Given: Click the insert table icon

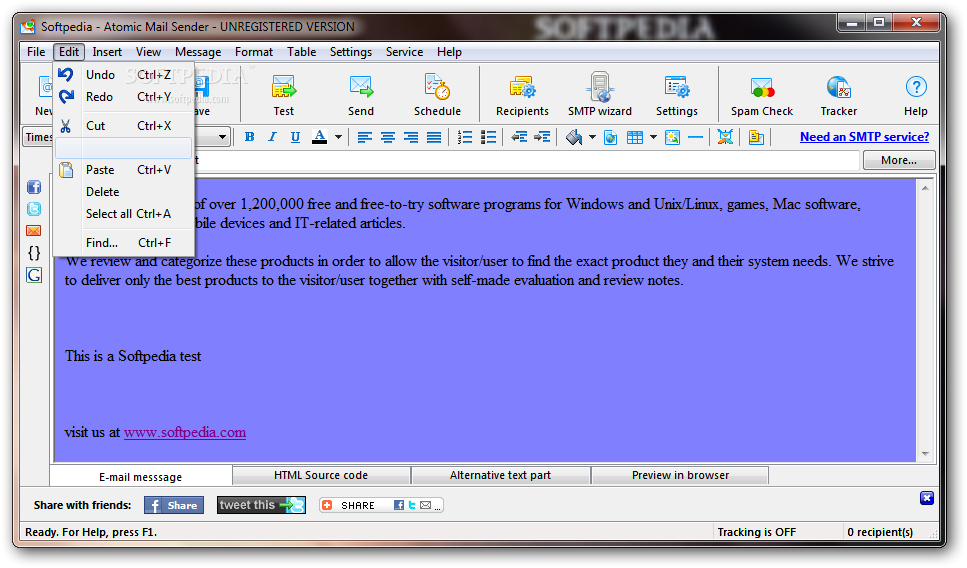Looking at the screenshot, I should click(x=635, y=137).
